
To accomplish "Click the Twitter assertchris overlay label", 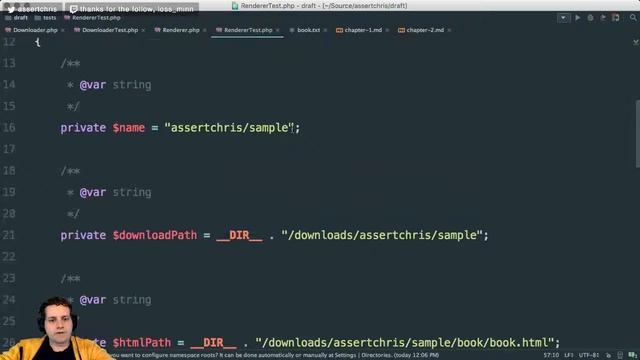I will [x=32, y=9].
